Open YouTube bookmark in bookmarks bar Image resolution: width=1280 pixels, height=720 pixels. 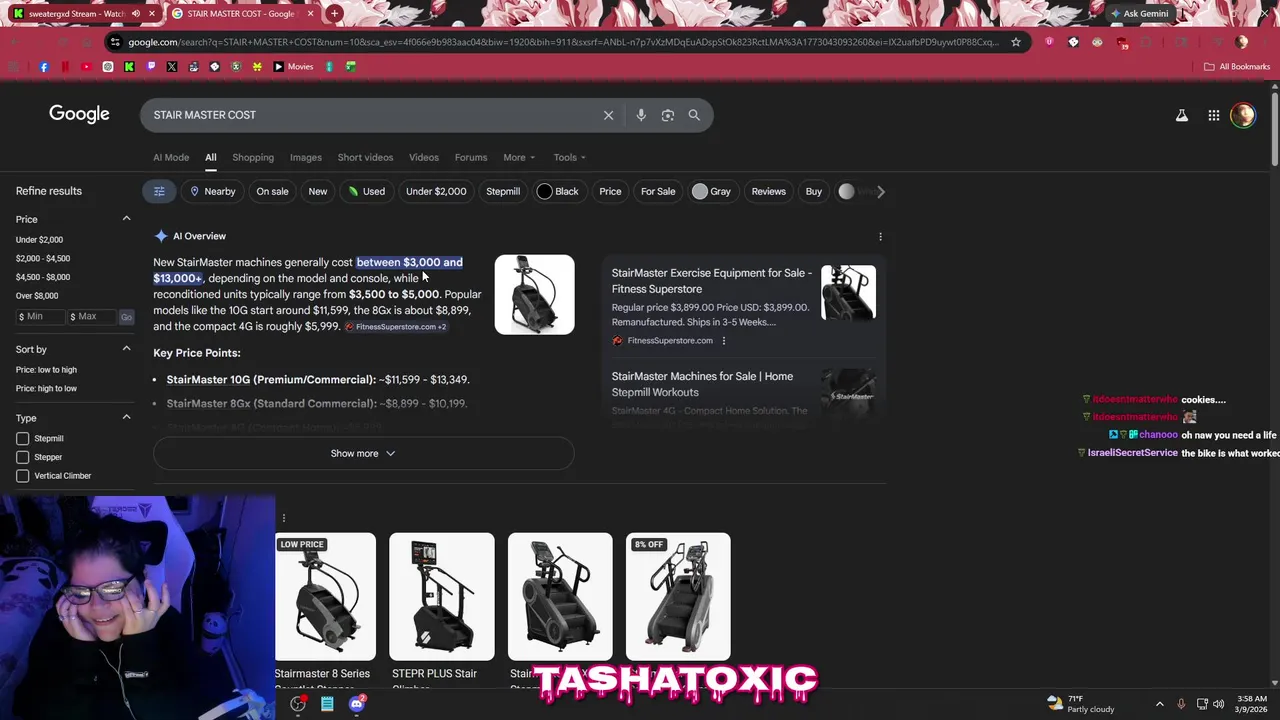[87, 67]
